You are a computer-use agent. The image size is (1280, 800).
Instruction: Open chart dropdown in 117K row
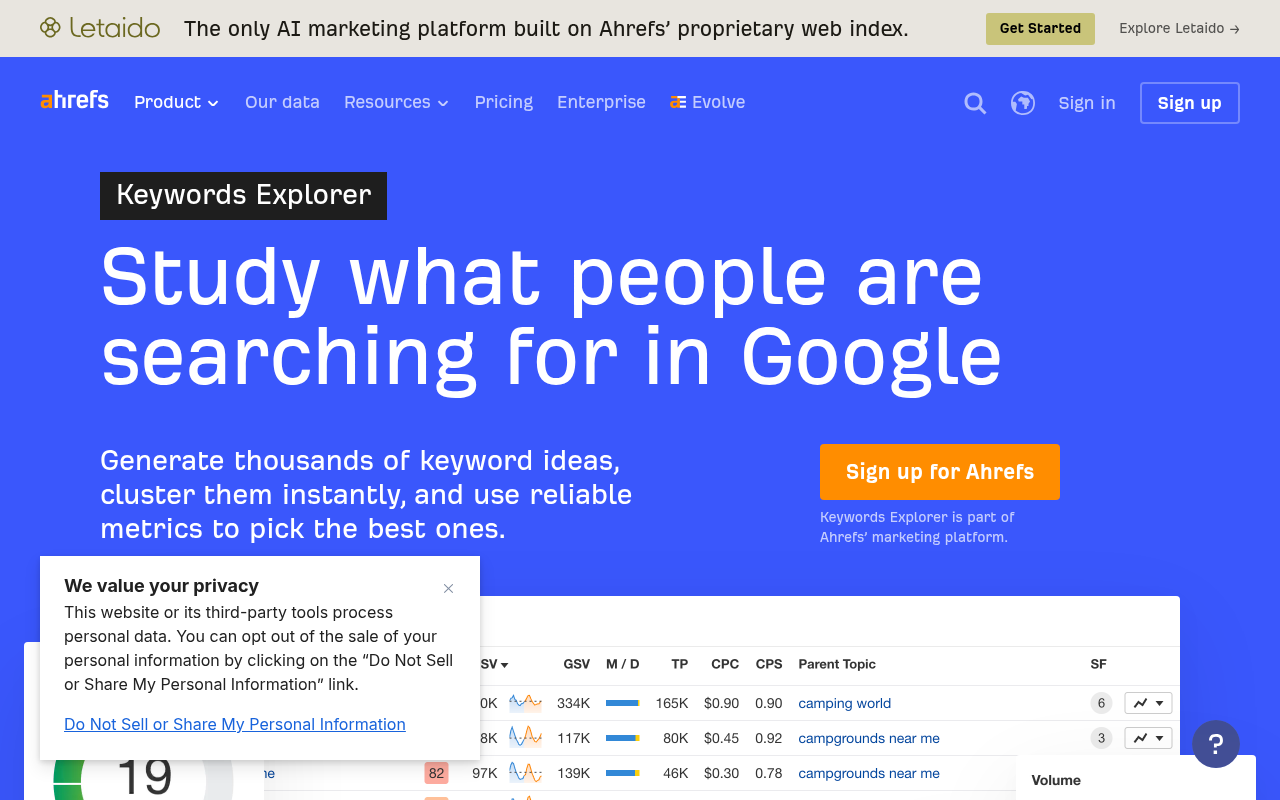point(1148,738)
